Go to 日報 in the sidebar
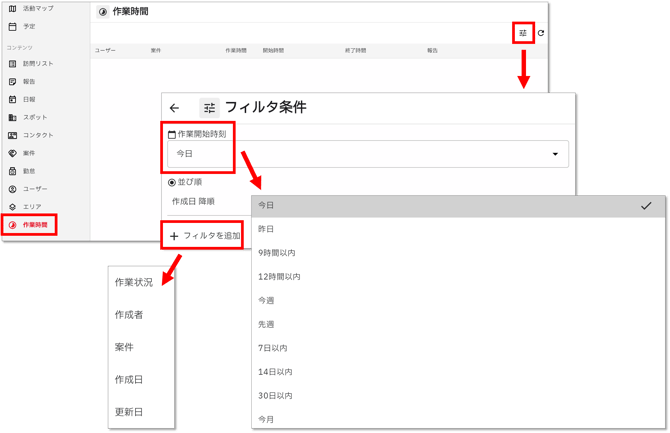This screenshot has width=670, height=433. [x=29, y=99]
